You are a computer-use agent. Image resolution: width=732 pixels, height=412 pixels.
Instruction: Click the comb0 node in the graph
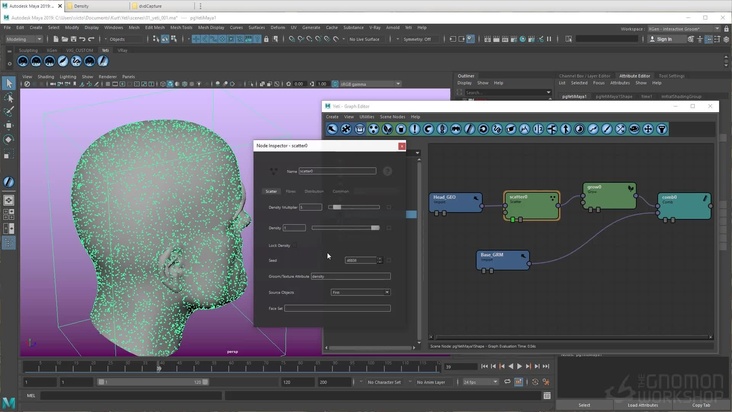(684, 203)
